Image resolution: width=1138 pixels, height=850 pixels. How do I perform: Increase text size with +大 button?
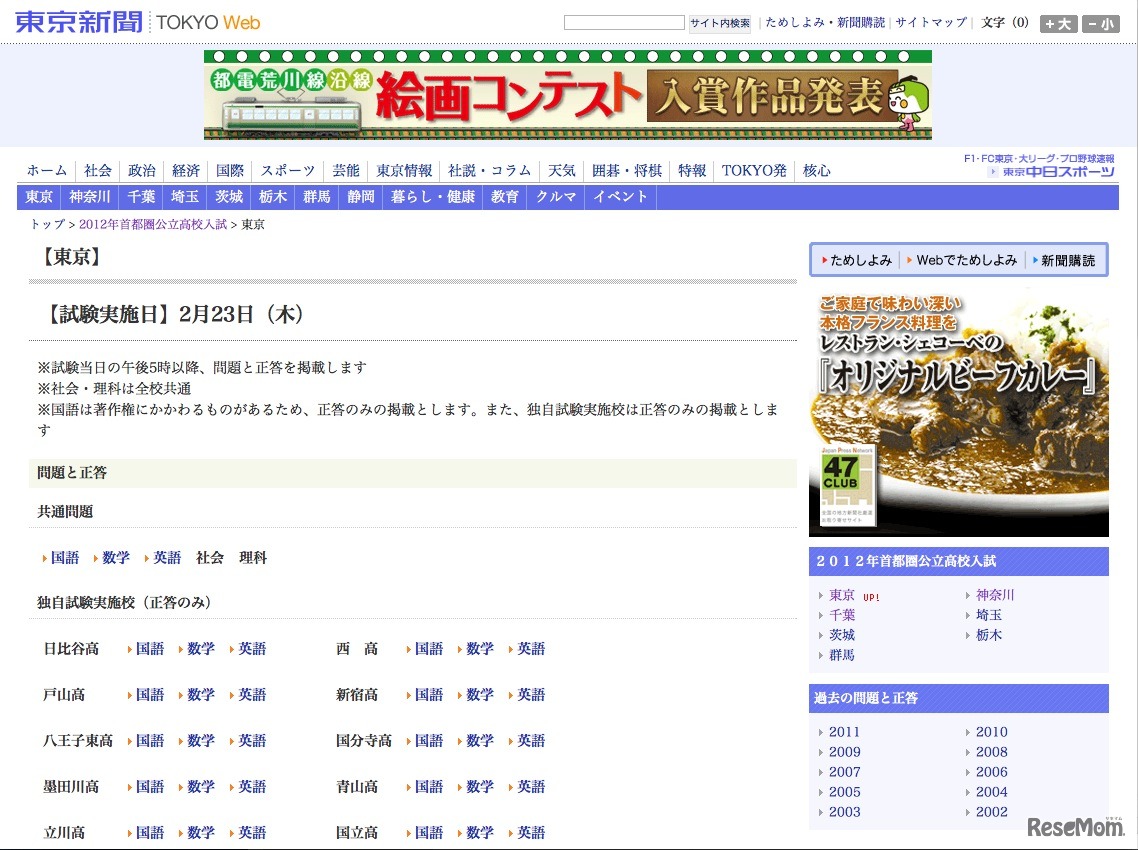coord(1058,24)
